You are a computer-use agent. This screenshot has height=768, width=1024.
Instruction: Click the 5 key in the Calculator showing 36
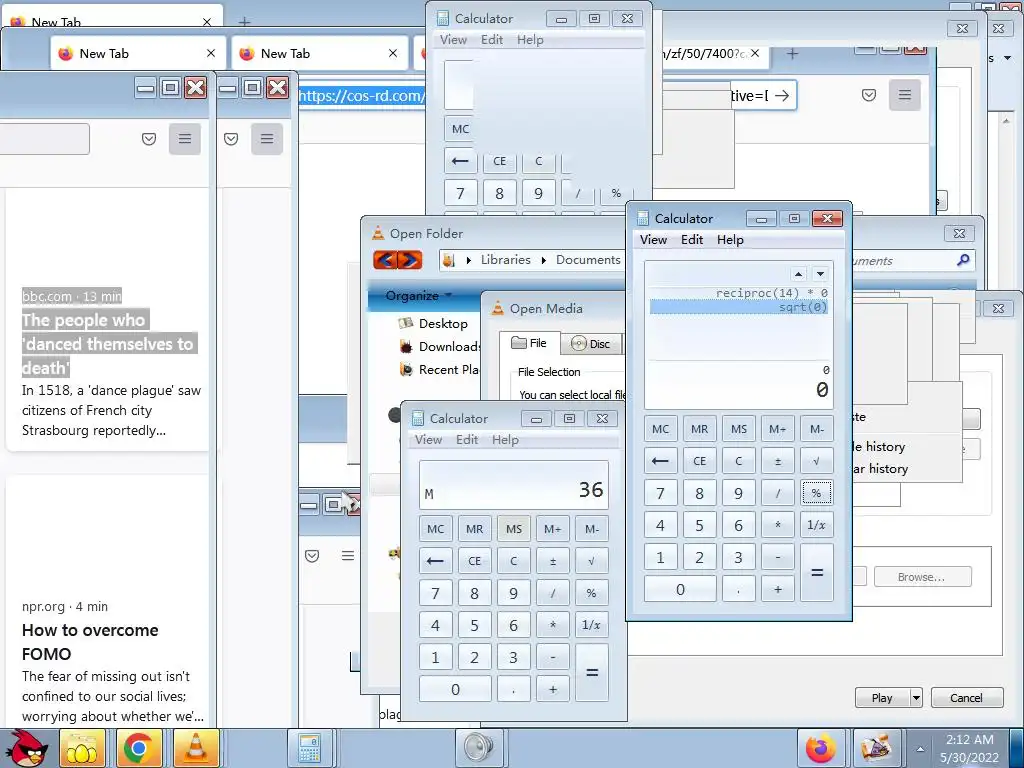[x=475, y=625]
